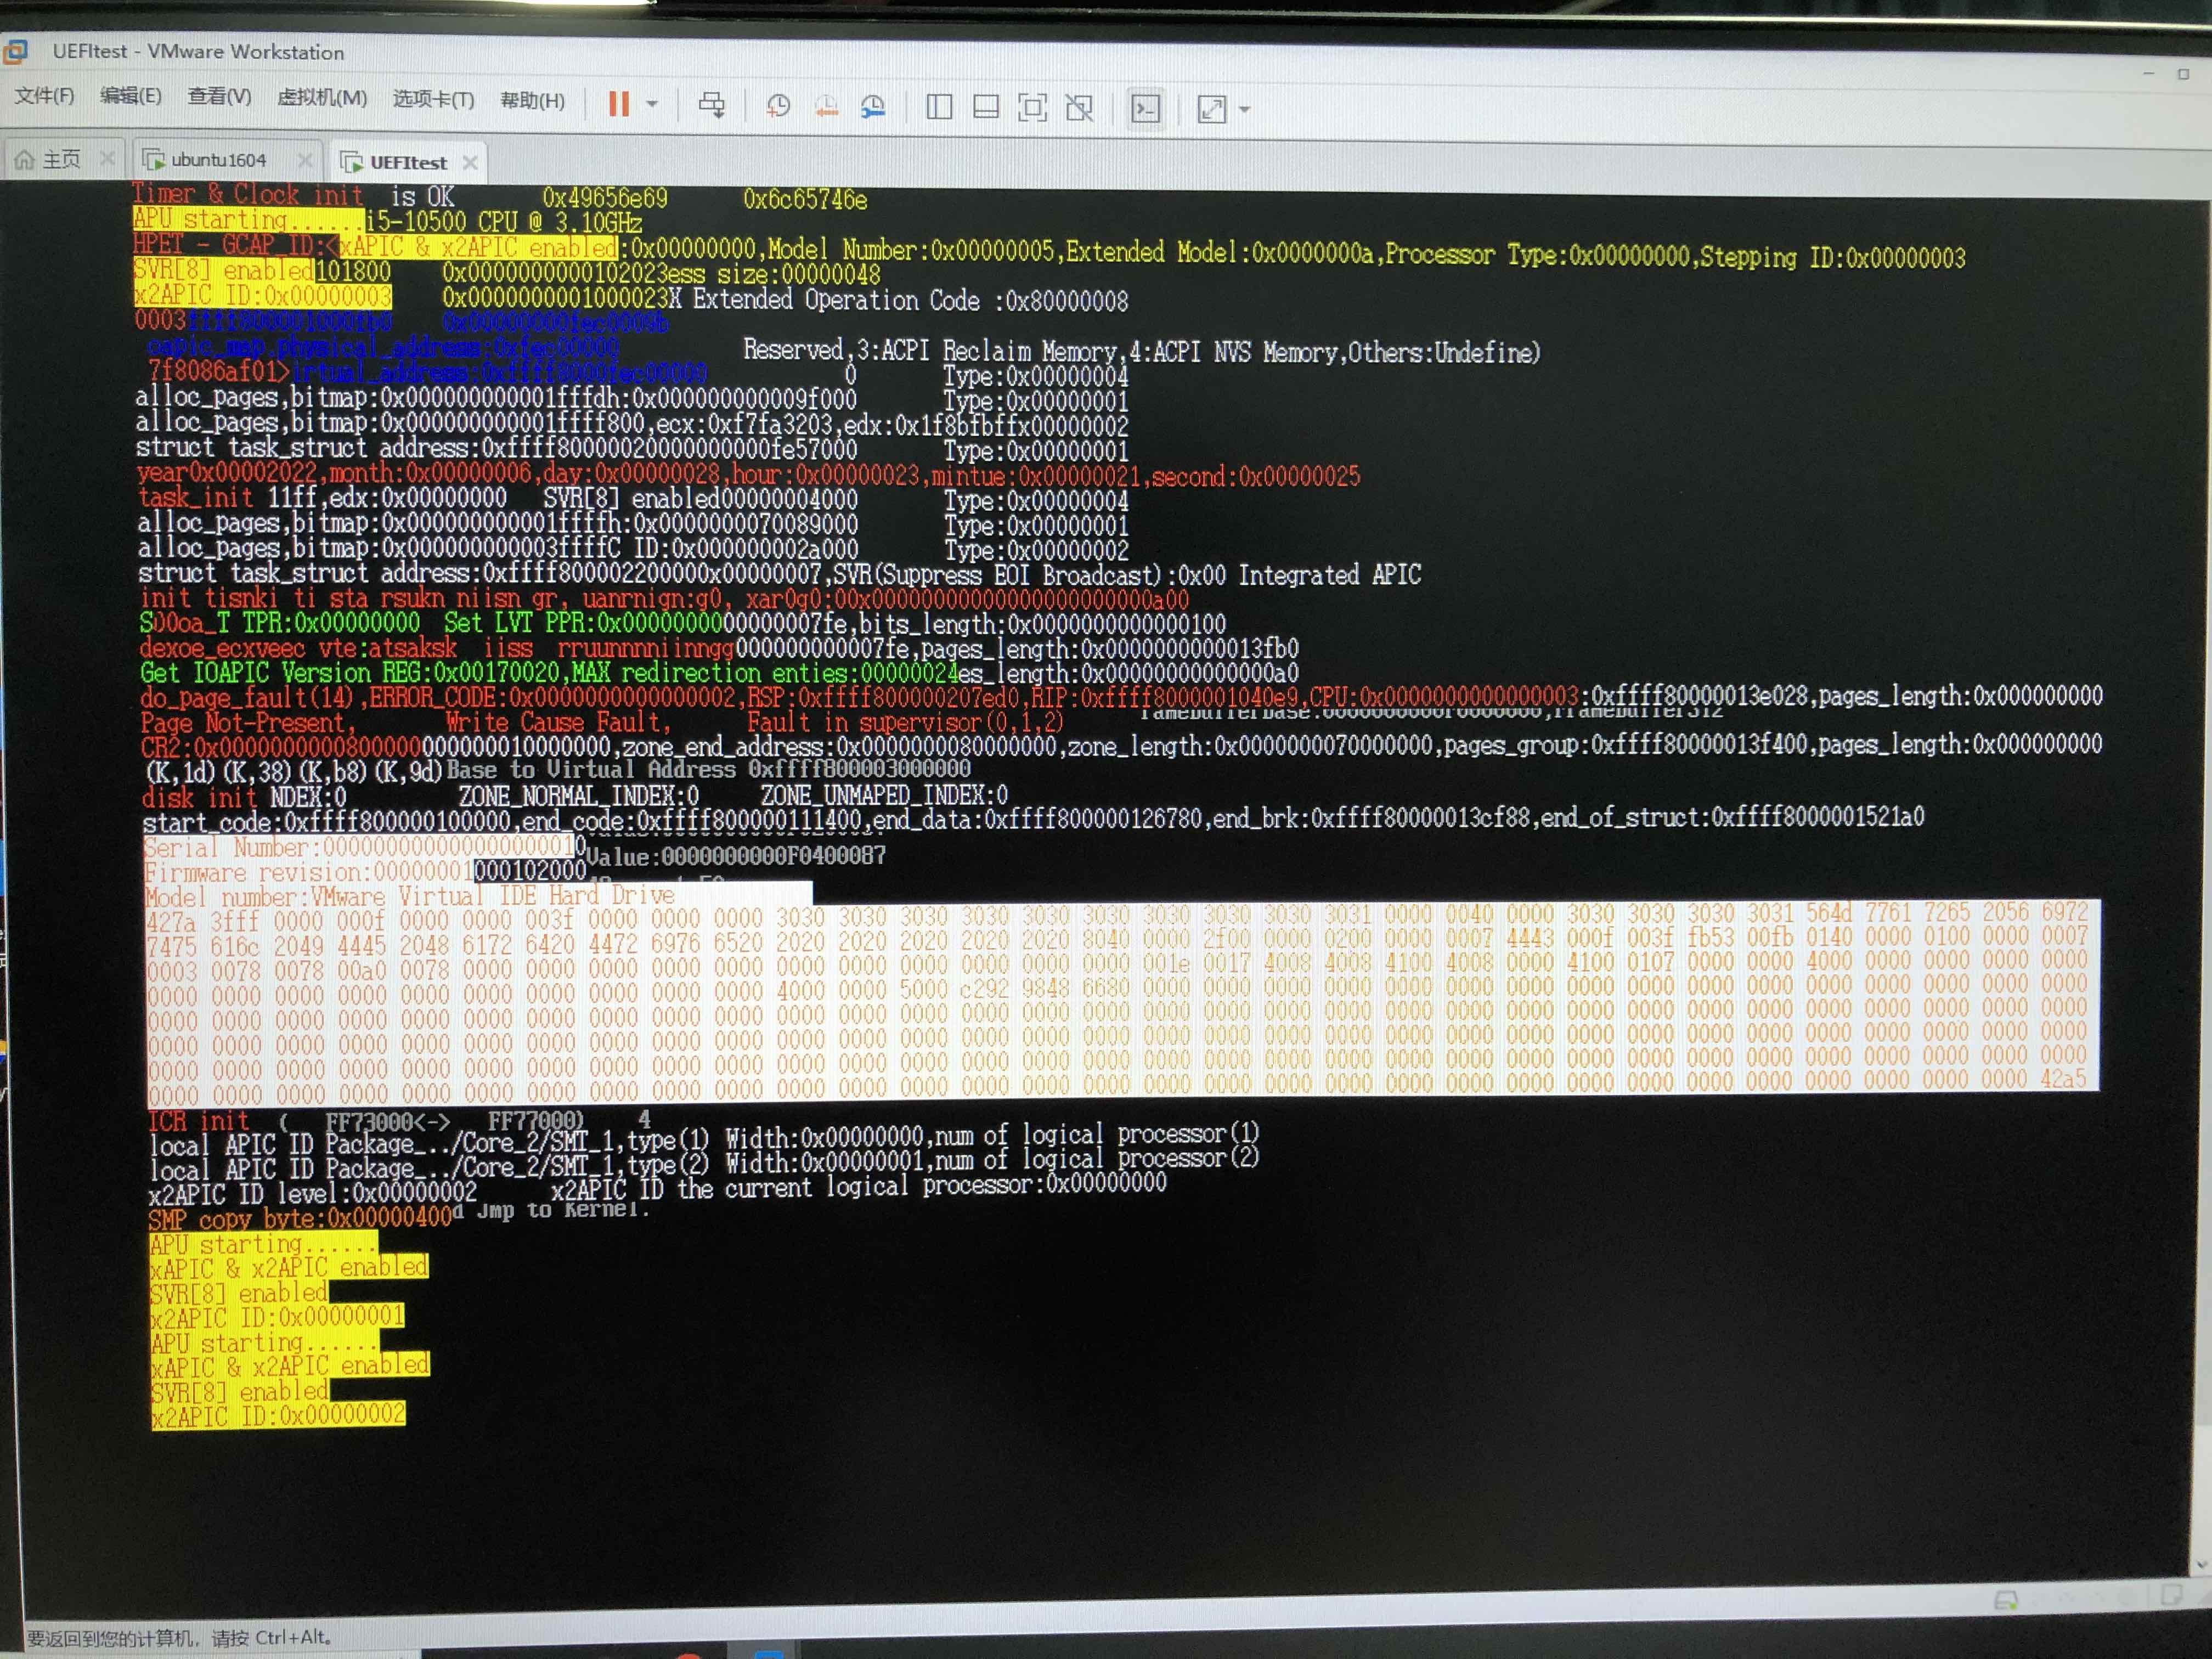This screenshot has height=1659, width=2212.
Task: Toggle the library sidebar panel
Action: pos(939,107)
